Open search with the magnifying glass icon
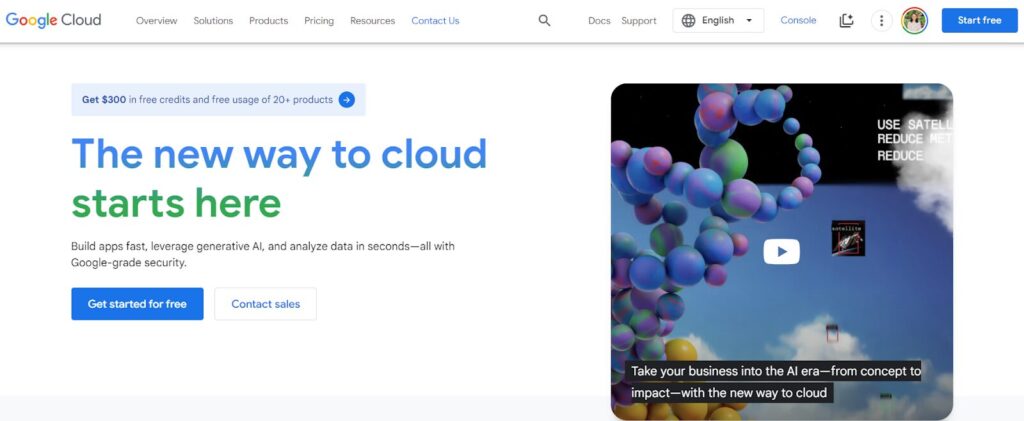Image resolution: width=1024 pixels, height=421 pixels. point(544,20)
